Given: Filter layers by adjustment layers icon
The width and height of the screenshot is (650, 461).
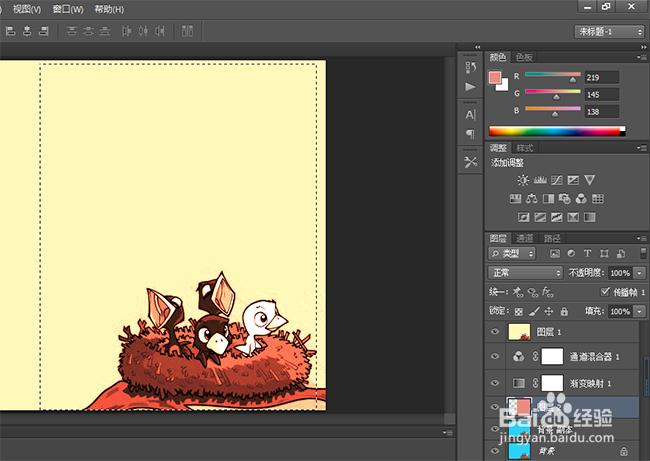Looking at the screenshot, I should click(571, 253).
